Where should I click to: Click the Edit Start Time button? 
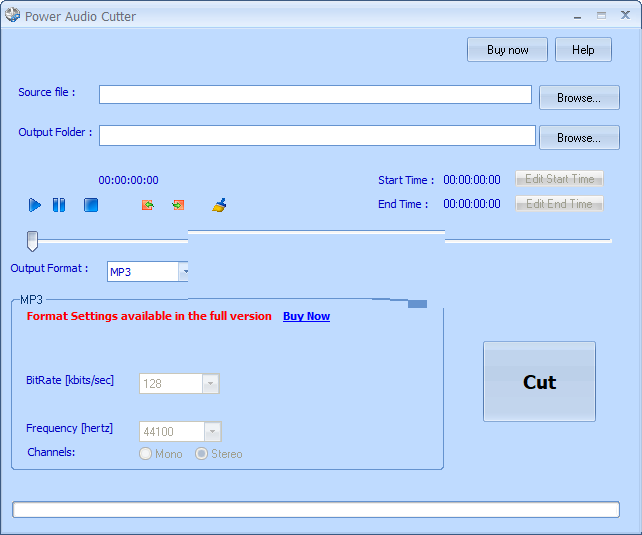pyautogui.click(x=559, y=179)
